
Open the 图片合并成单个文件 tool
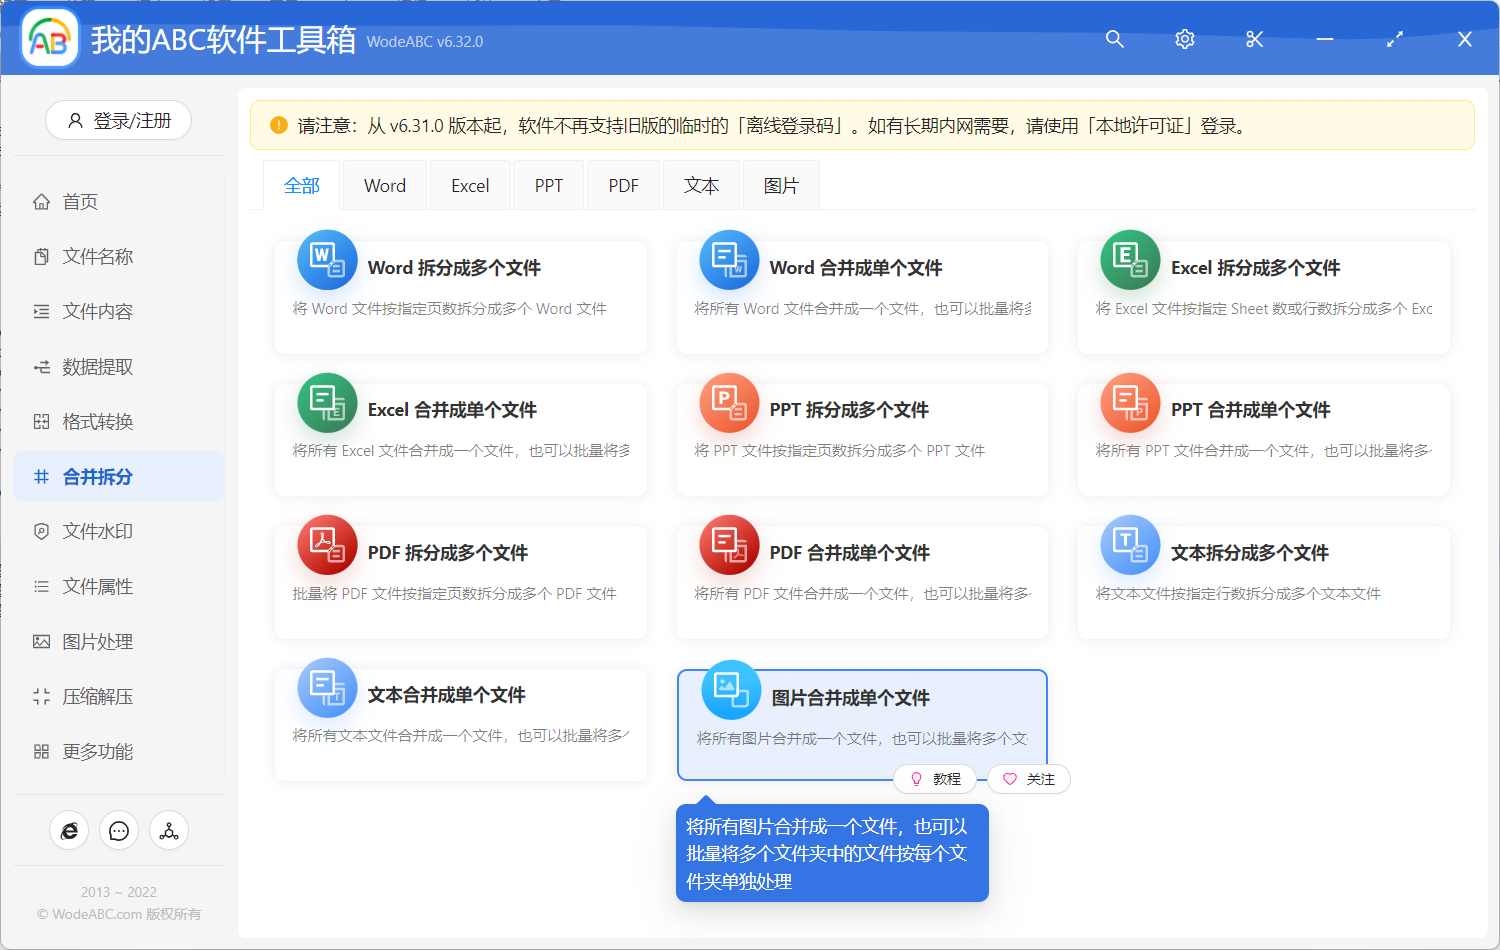(862, 697)
